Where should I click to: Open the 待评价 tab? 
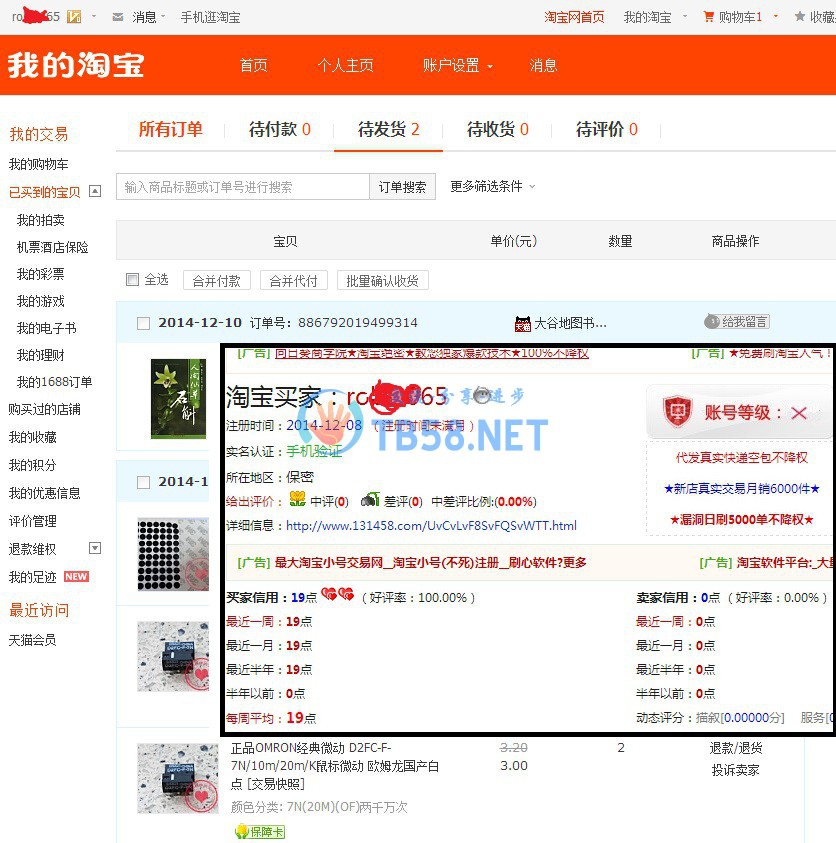tap(606, 129)
